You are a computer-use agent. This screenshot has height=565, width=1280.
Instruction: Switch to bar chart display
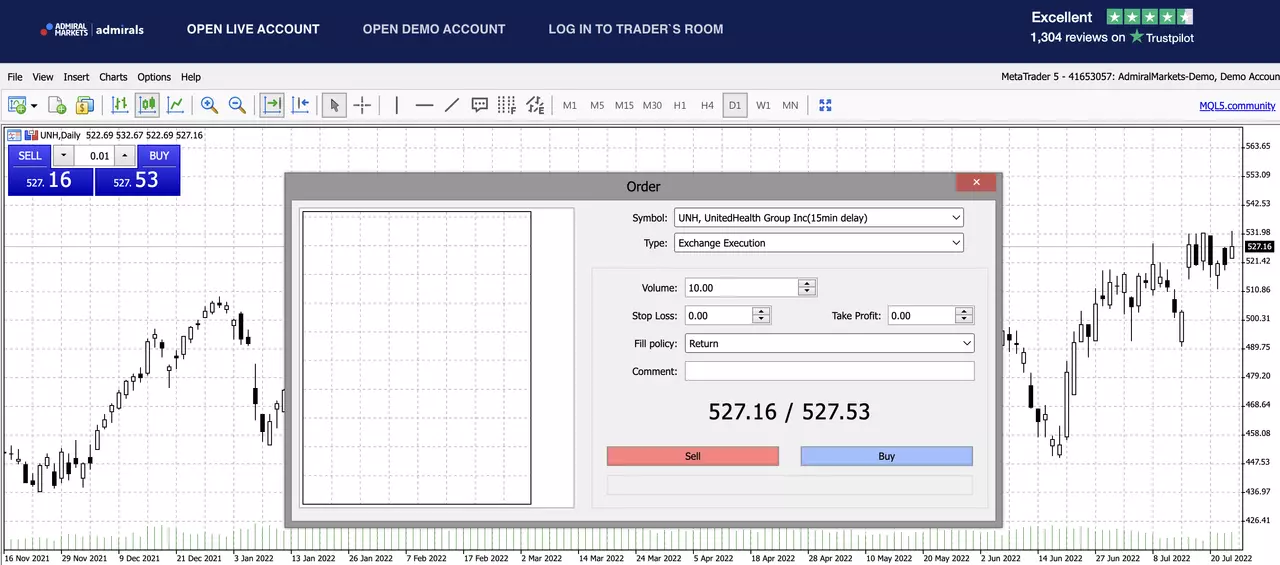120,104
